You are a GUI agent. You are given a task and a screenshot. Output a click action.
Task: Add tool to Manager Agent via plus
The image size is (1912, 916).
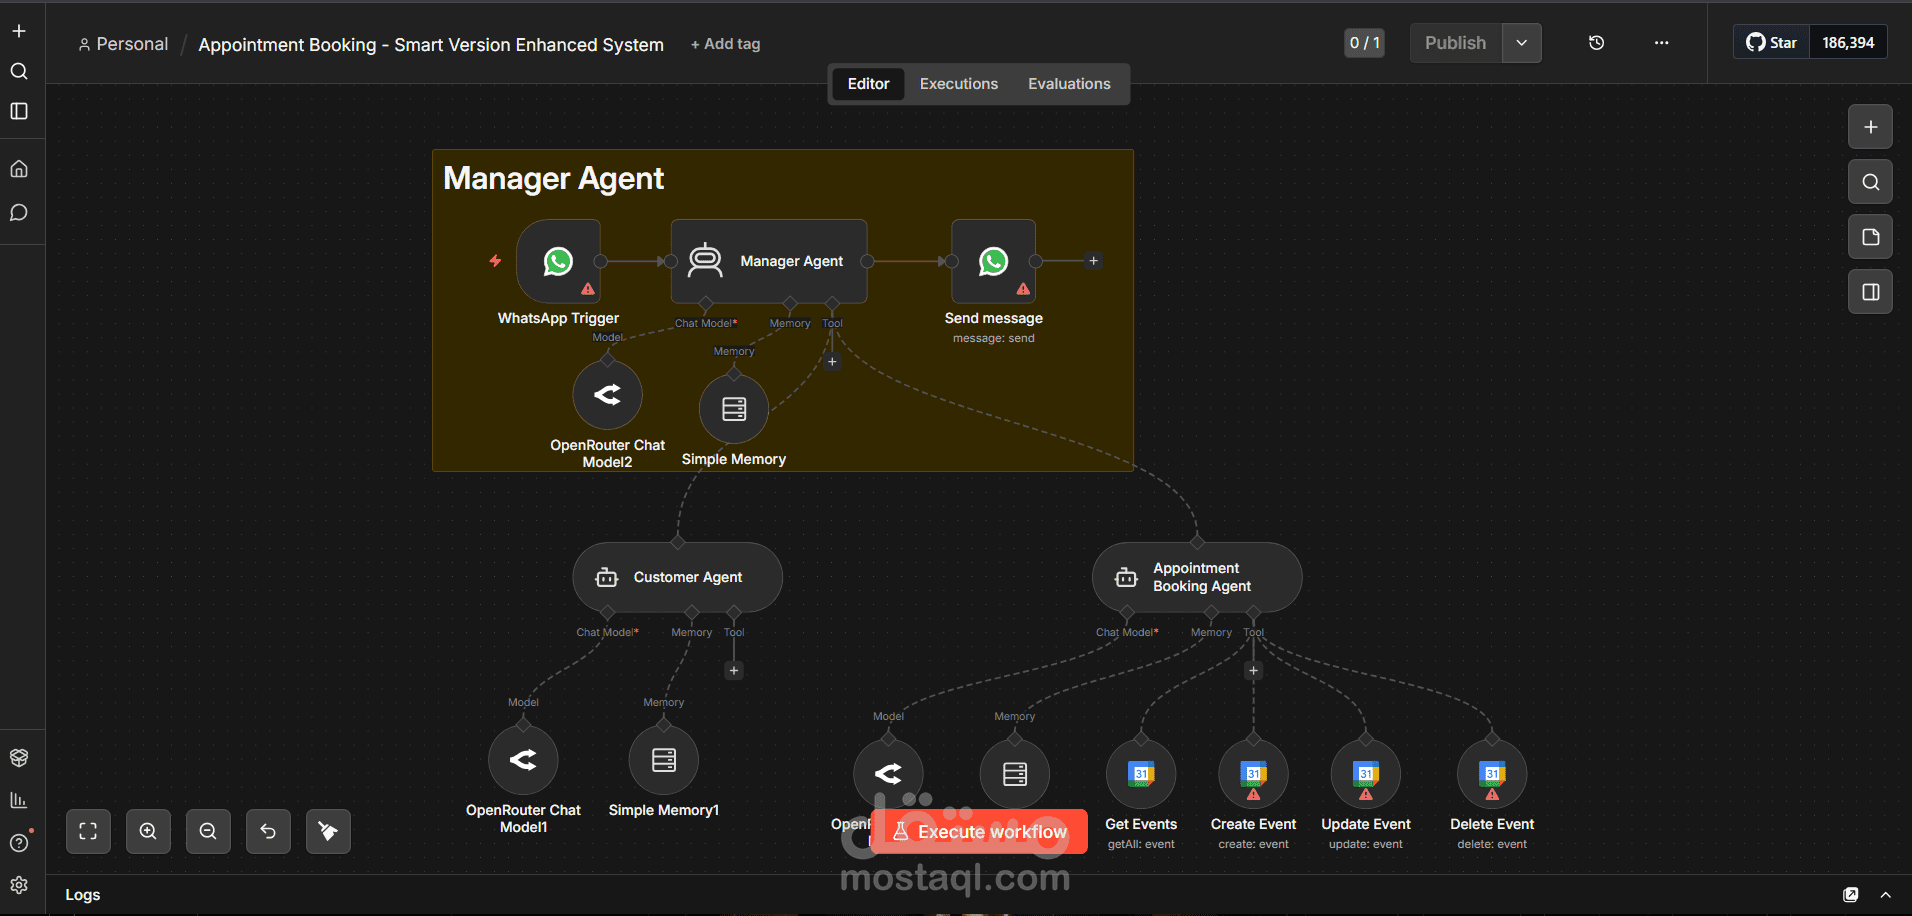832,362
